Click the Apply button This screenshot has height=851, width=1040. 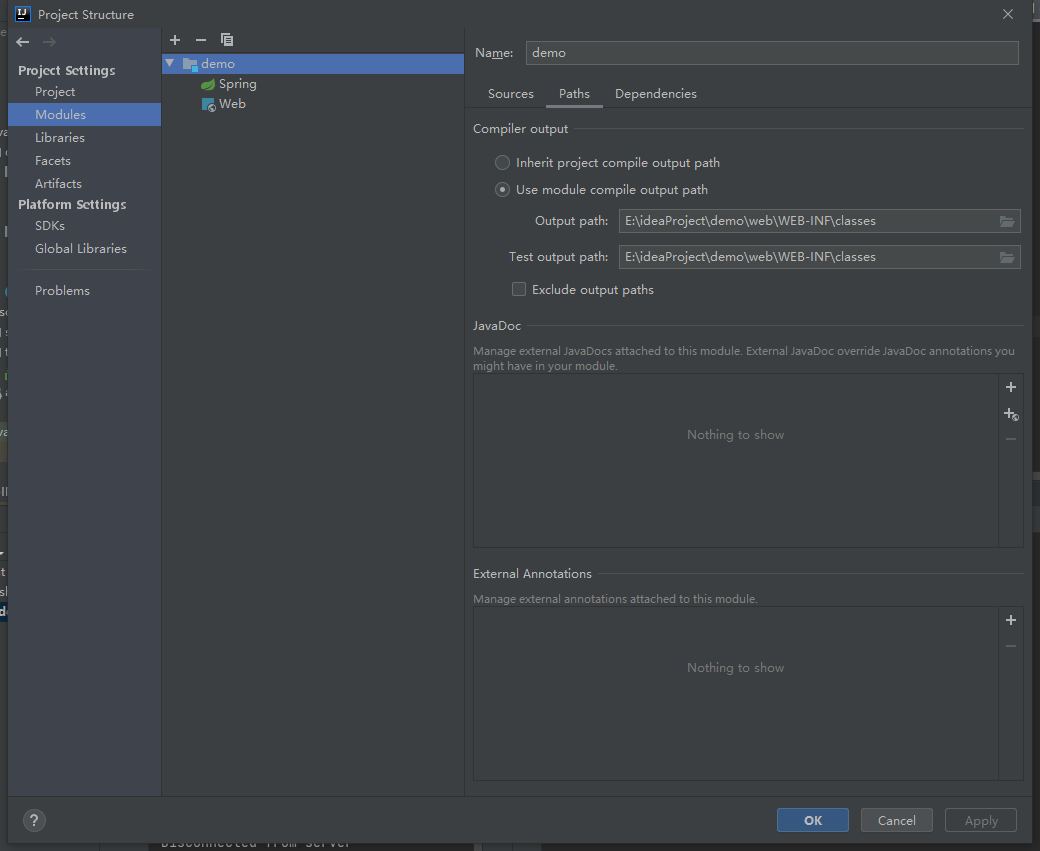[x=980, y=819]
